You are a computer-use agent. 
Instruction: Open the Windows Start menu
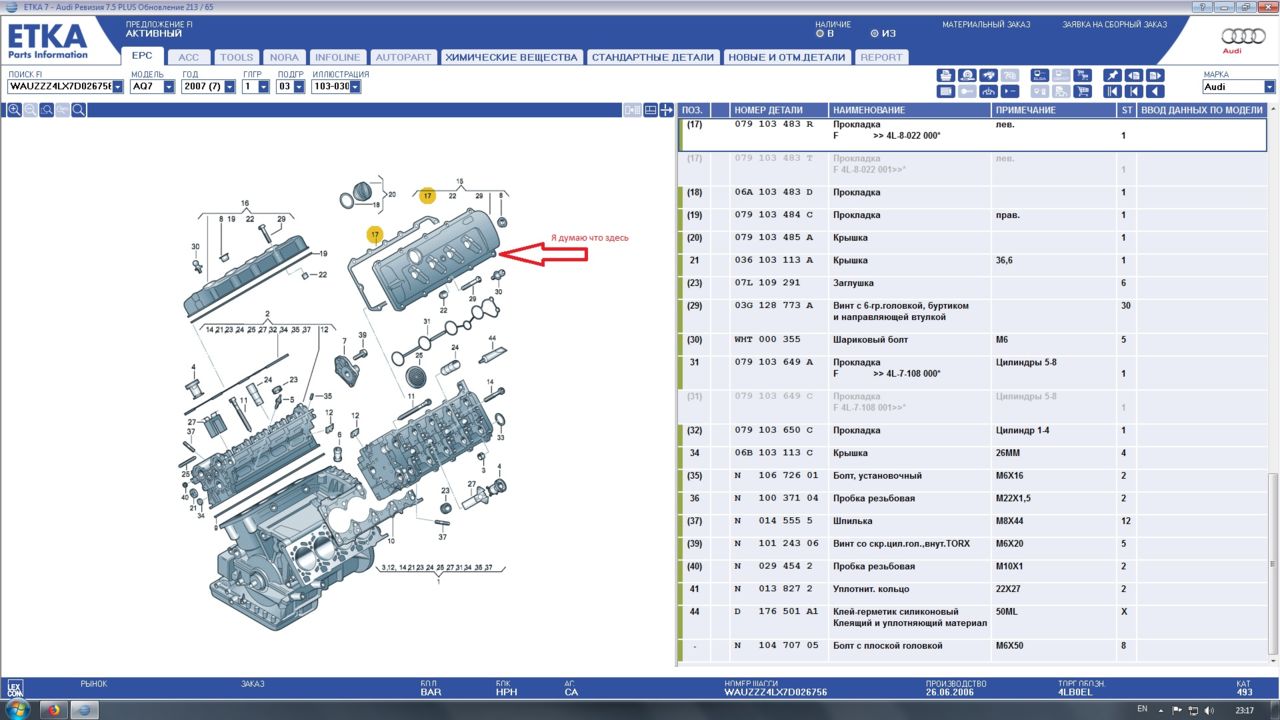pos(17,710)
